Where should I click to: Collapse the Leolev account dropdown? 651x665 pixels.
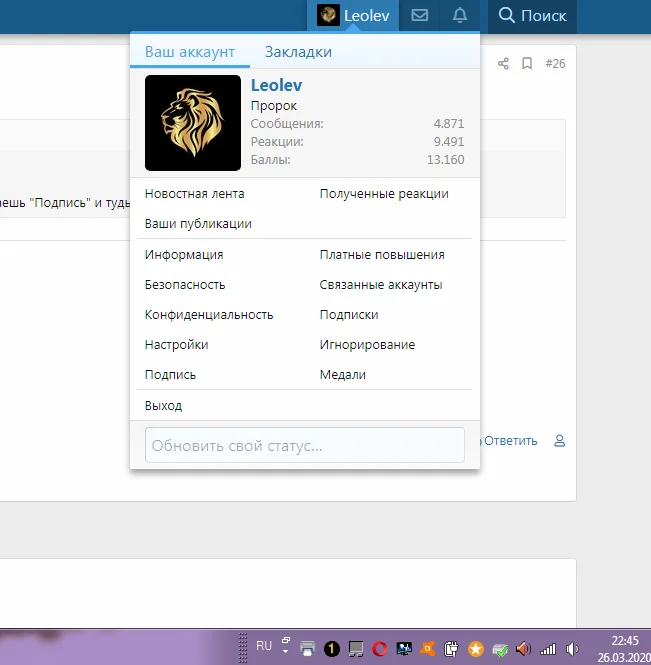[357, 15]
